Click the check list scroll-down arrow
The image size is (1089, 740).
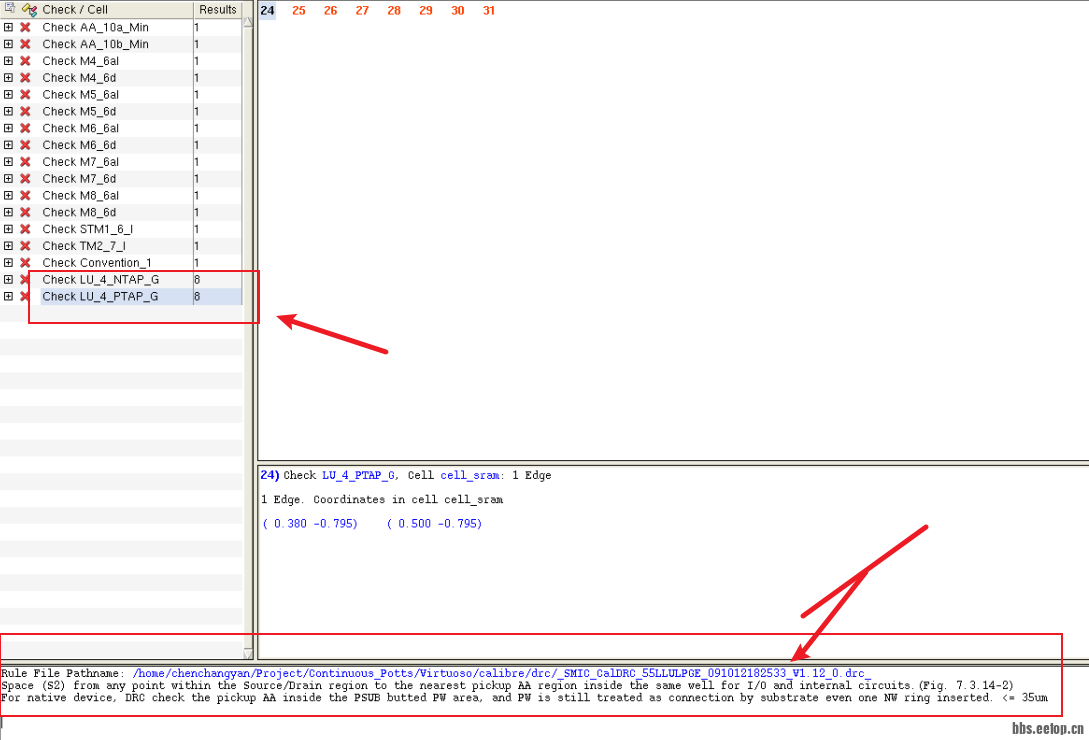click(x=248, y=653)
